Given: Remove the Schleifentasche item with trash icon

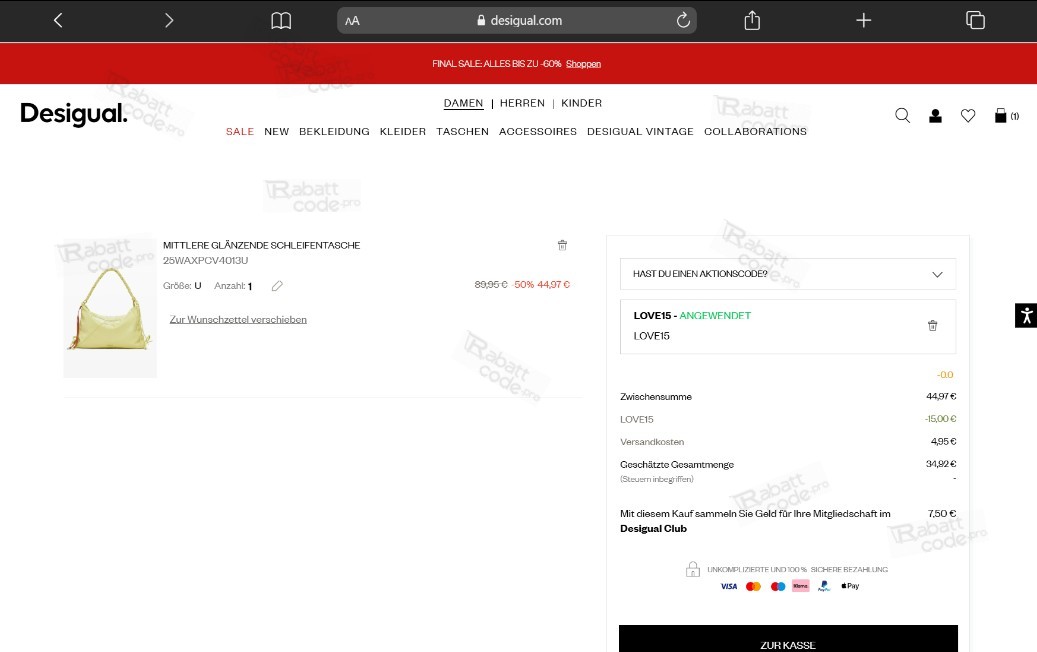Looking at the screenshot, I should pos(562,245).
